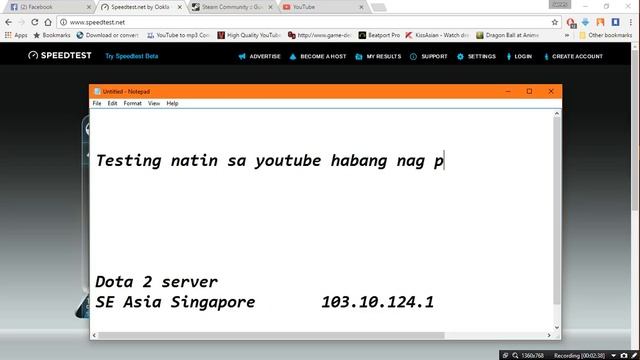The image size is (640, 360).
Task: Click the Chrome home icon
Action: click(x=48, y=22)
